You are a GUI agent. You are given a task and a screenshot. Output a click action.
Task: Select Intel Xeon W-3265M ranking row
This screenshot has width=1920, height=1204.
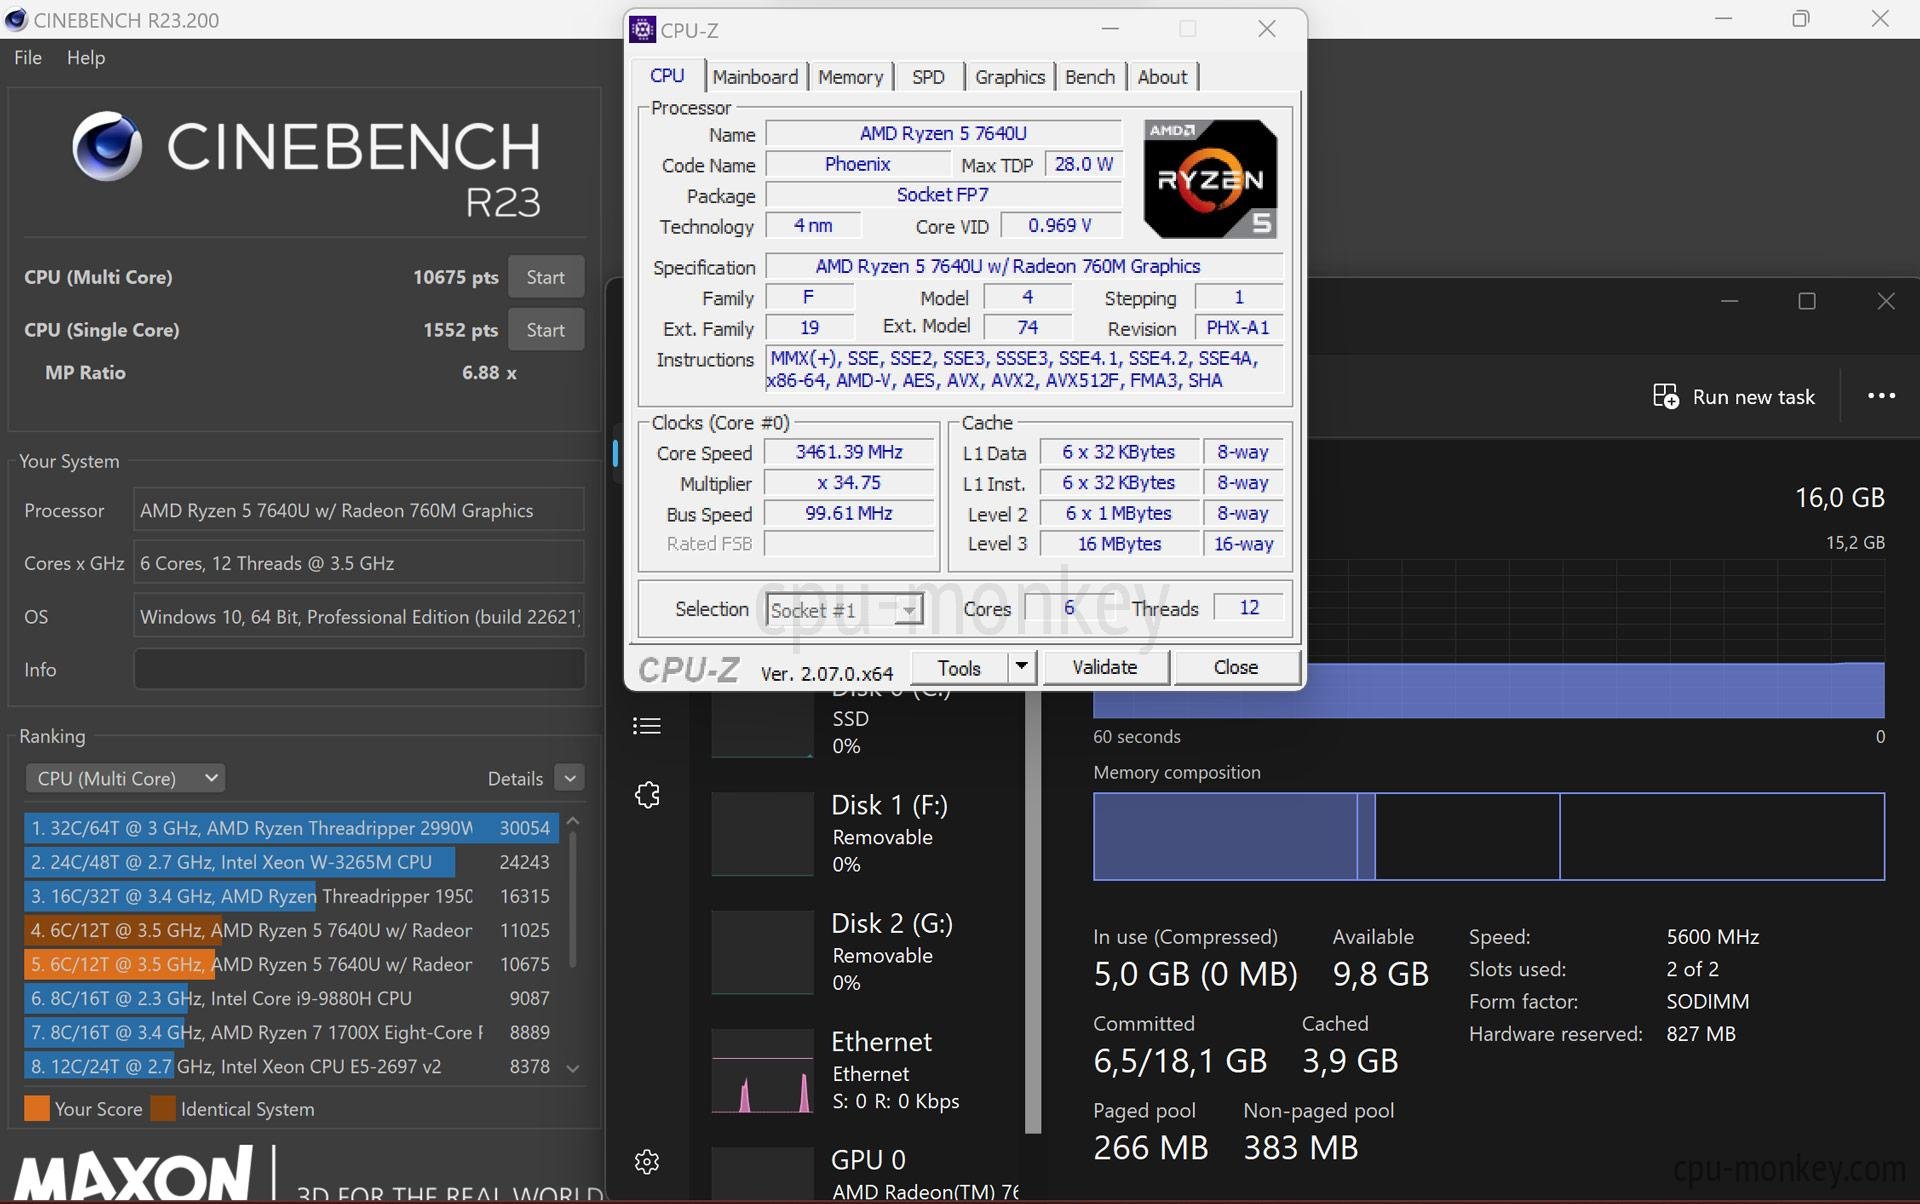pos(291,862)
